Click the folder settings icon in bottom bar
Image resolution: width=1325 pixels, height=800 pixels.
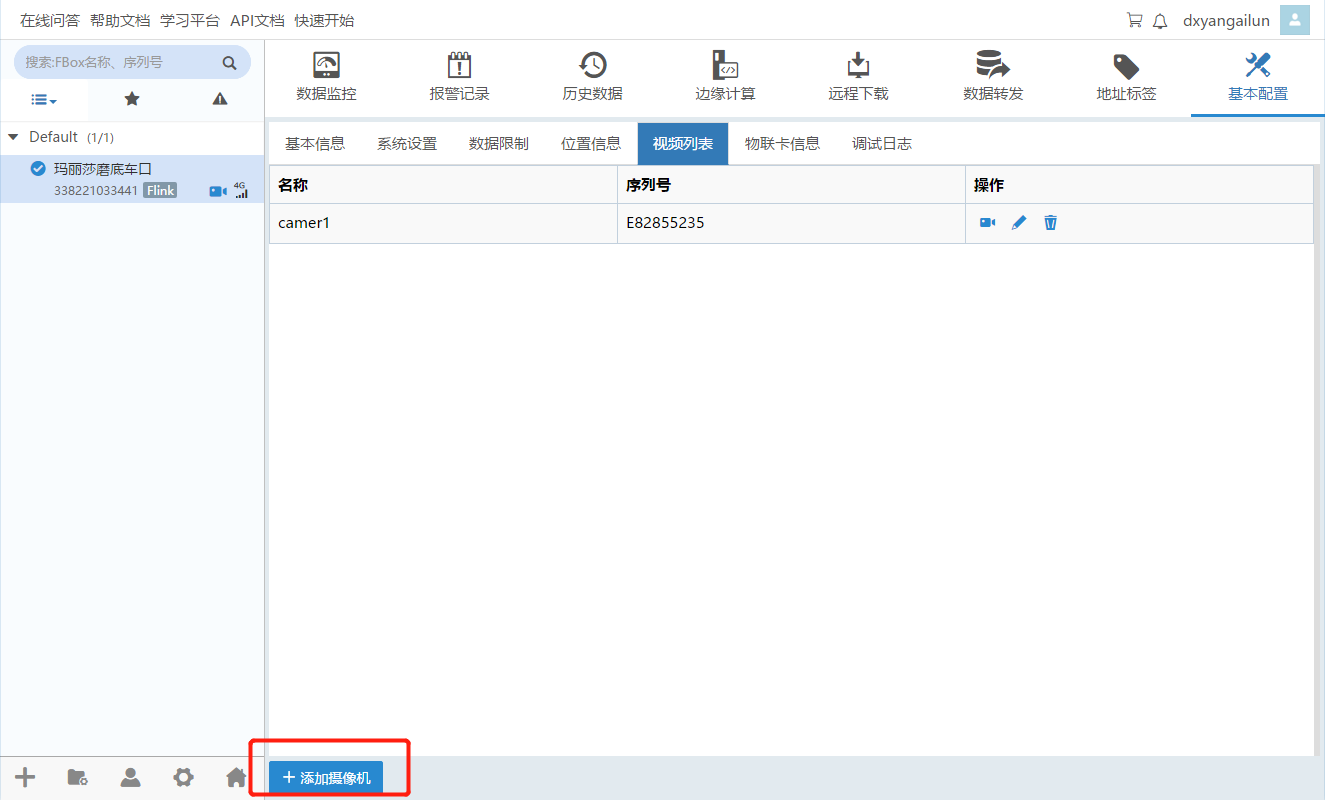[77, 777]
